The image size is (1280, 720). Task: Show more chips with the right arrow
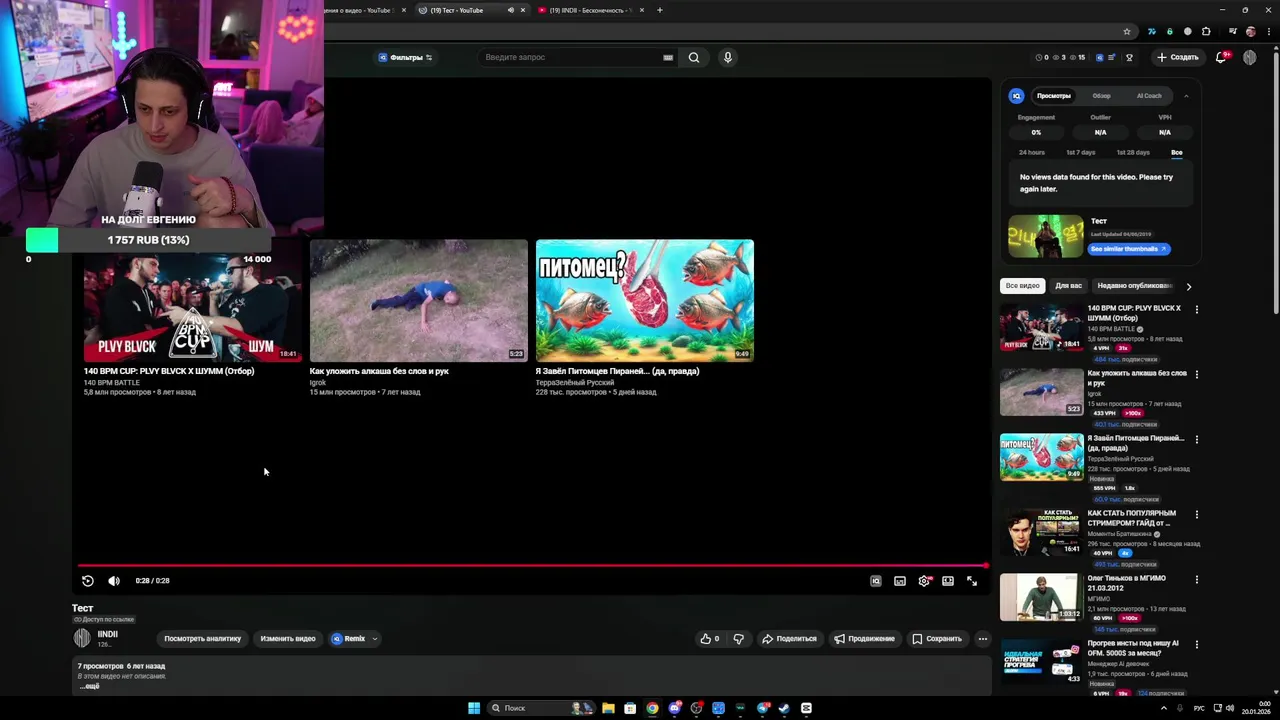[1188, 287]
